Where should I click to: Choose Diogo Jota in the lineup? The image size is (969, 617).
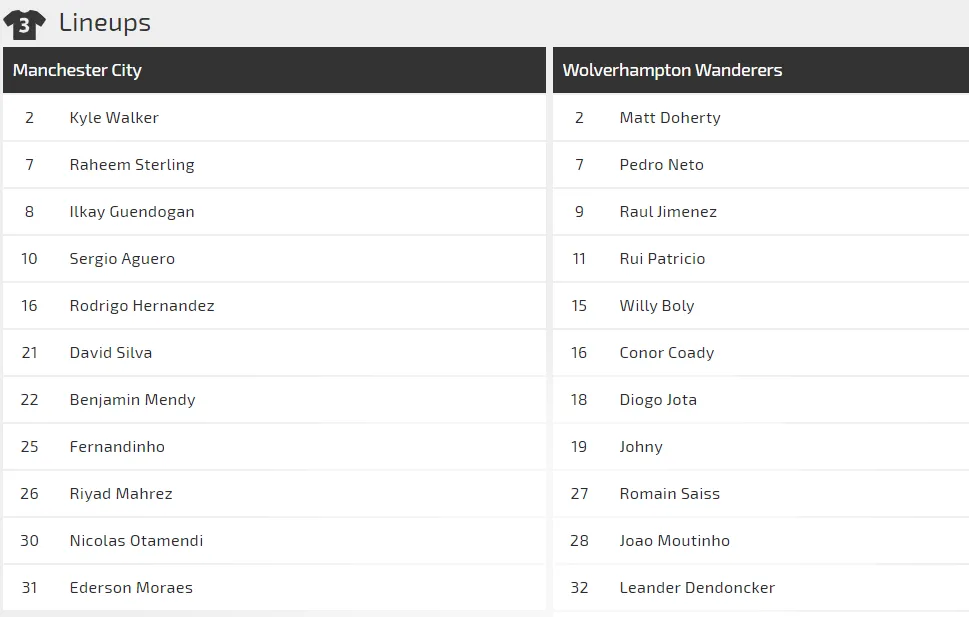(658, 400)
